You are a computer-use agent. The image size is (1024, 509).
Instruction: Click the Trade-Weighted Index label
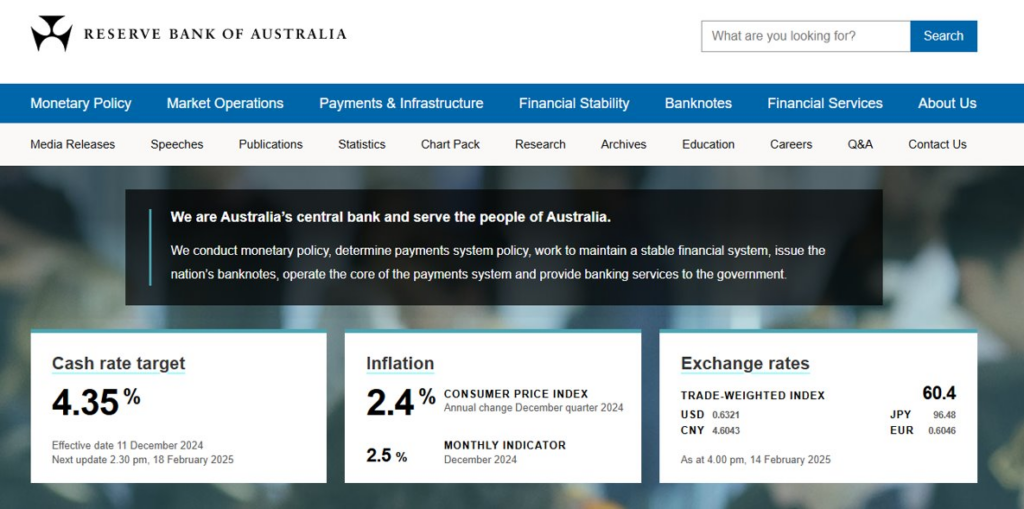pyautogui.click(x=752, y=395)
